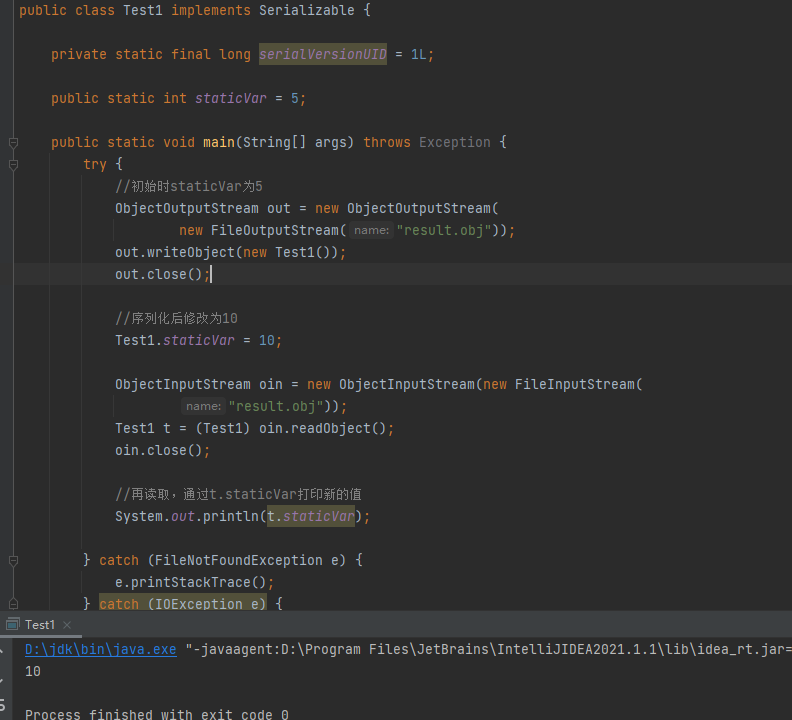Open the D:\jdk\bin\java.exe link
792x720 pixels.
[x=101, y=649]
